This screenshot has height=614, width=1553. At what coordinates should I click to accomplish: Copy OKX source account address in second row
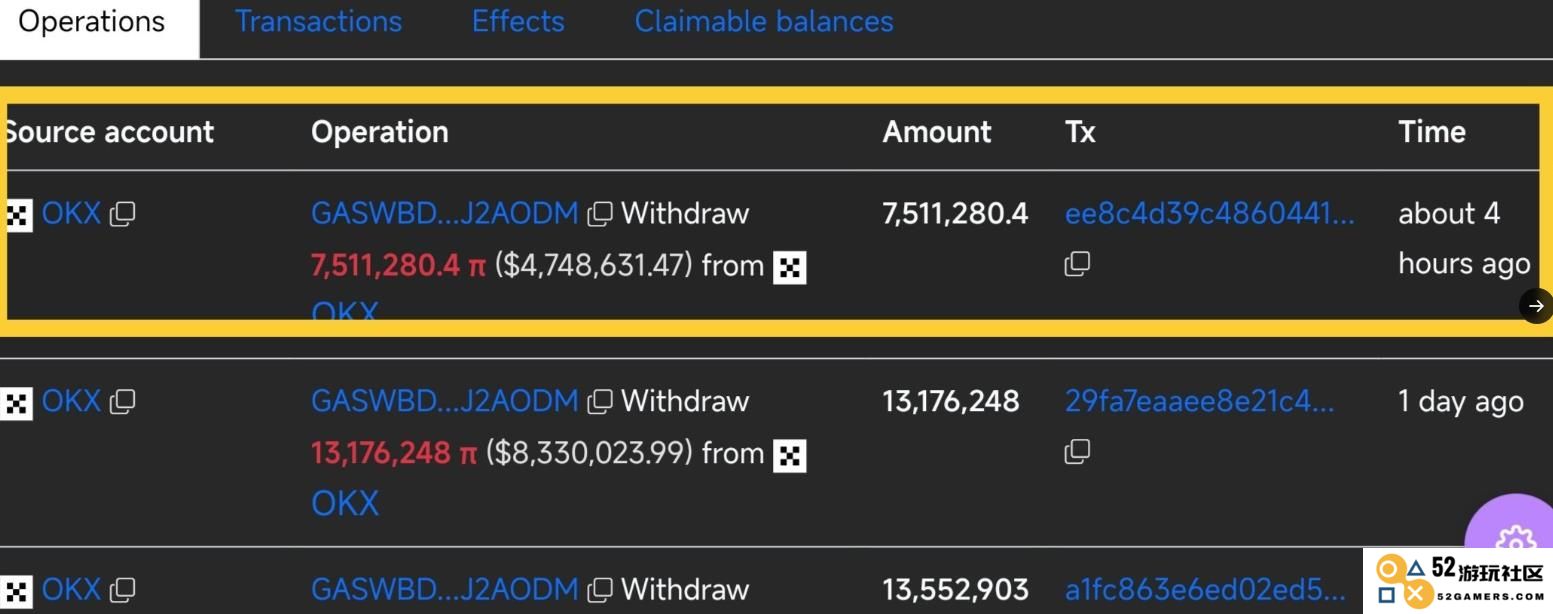pyautogui.click(x=122, y=402)
